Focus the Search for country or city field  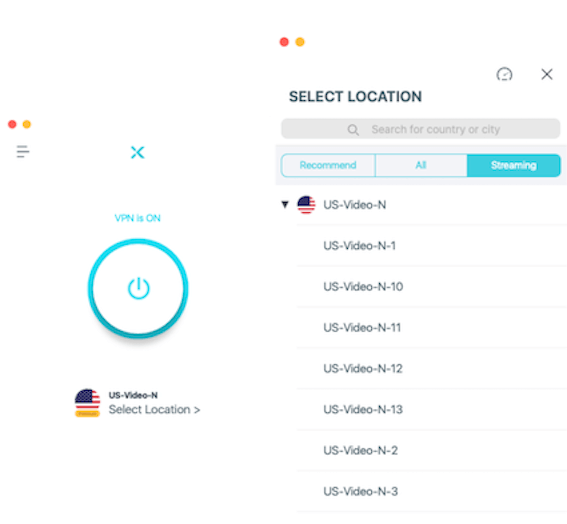tap(421, 129)
